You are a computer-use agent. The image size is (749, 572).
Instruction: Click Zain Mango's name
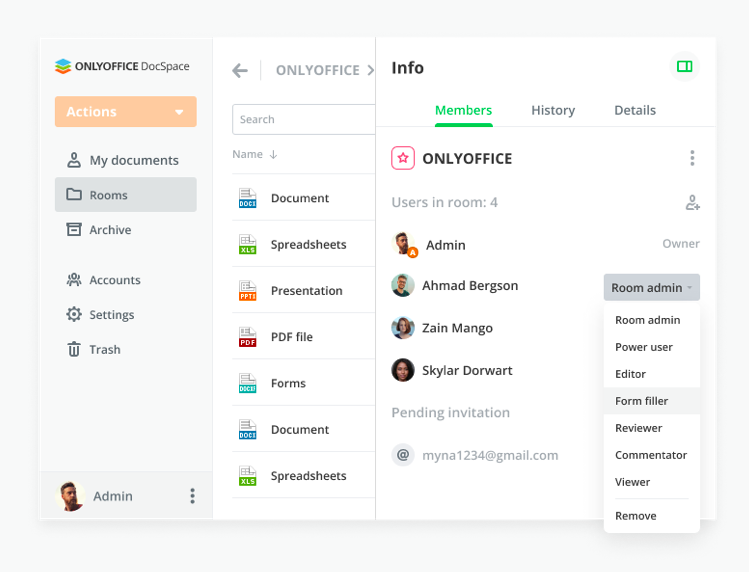point(457,328)
